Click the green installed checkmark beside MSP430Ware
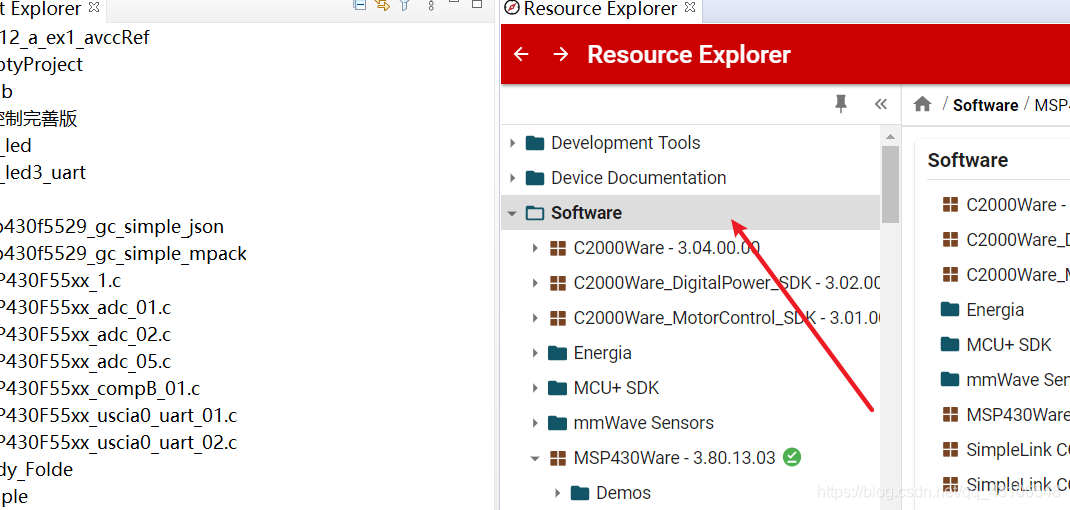The width and height of the screenshot is (1070, 510). (x=792, y=457)
